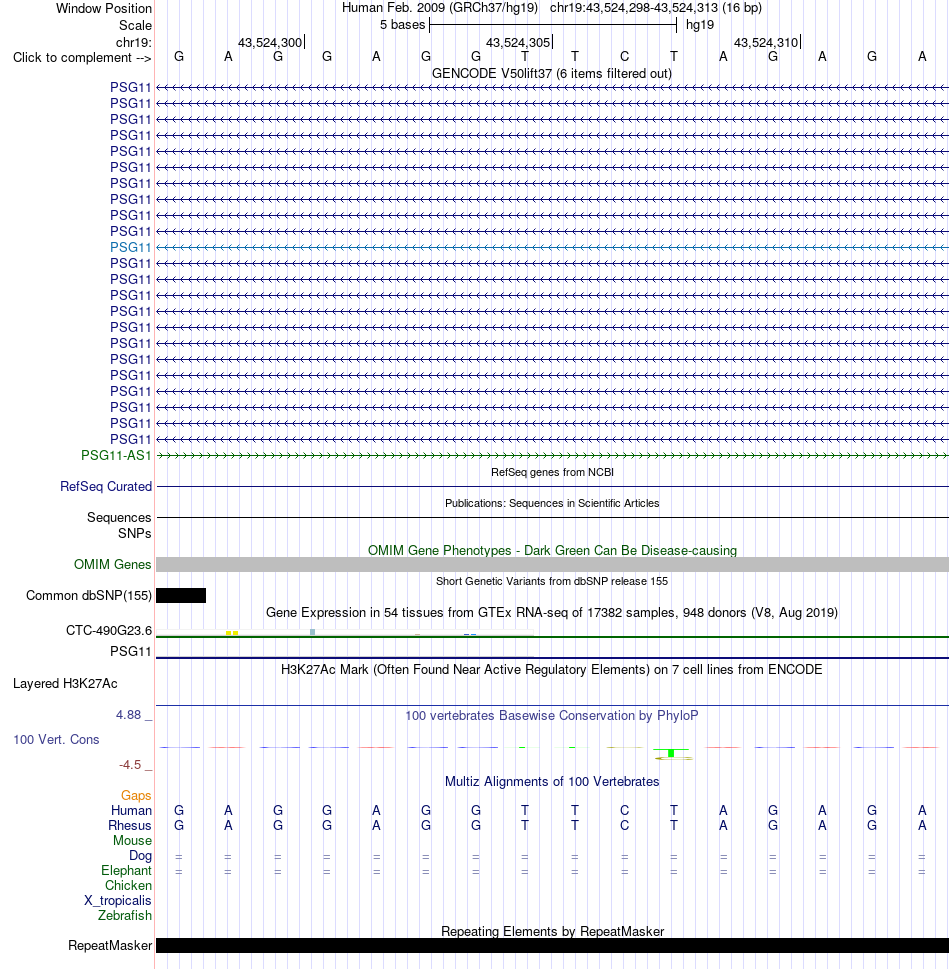The width and height of the screenshot is (950, 969).
Task: Click the OMIM Genes label
Action: coord(112,564)
